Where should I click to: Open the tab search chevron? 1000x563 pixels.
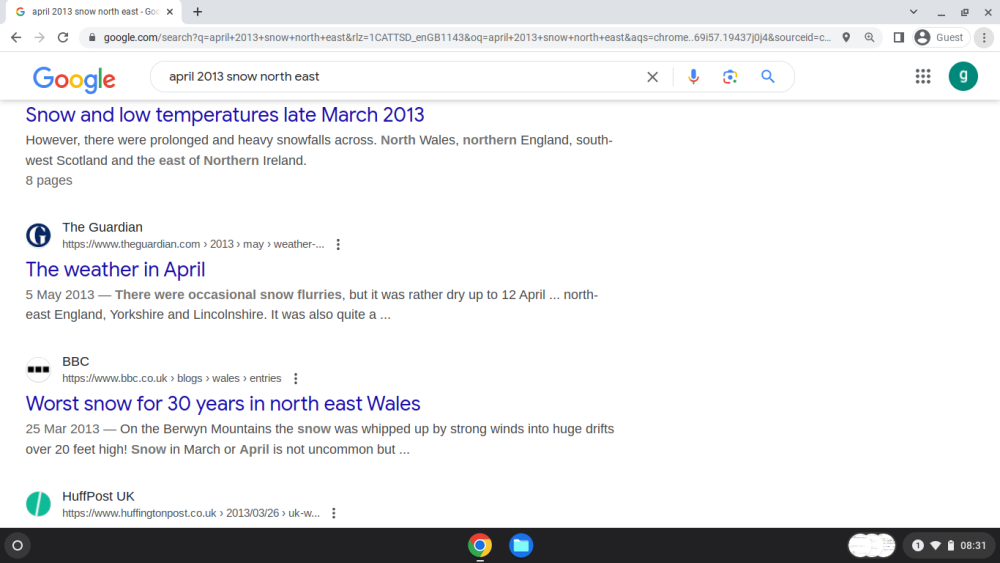tap(913, 11)
